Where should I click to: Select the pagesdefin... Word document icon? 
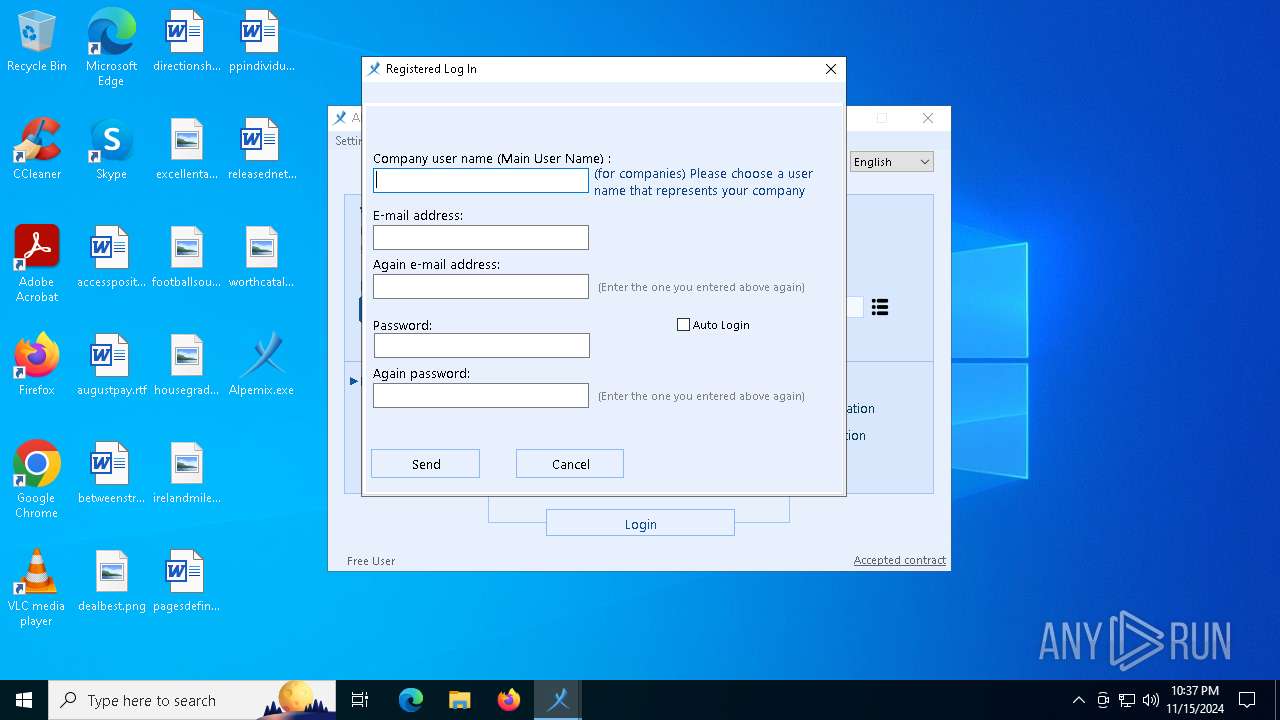[x=186, y=581]
